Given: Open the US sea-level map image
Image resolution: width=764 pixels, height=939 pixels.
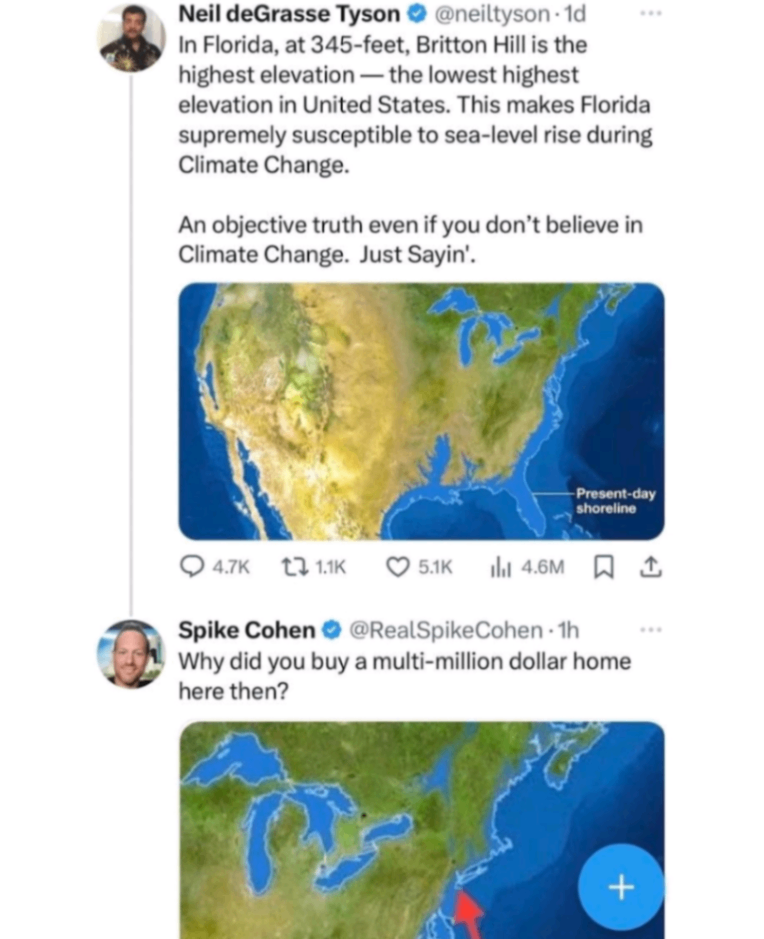Looking at the screenshot, I should click(421, 411).
